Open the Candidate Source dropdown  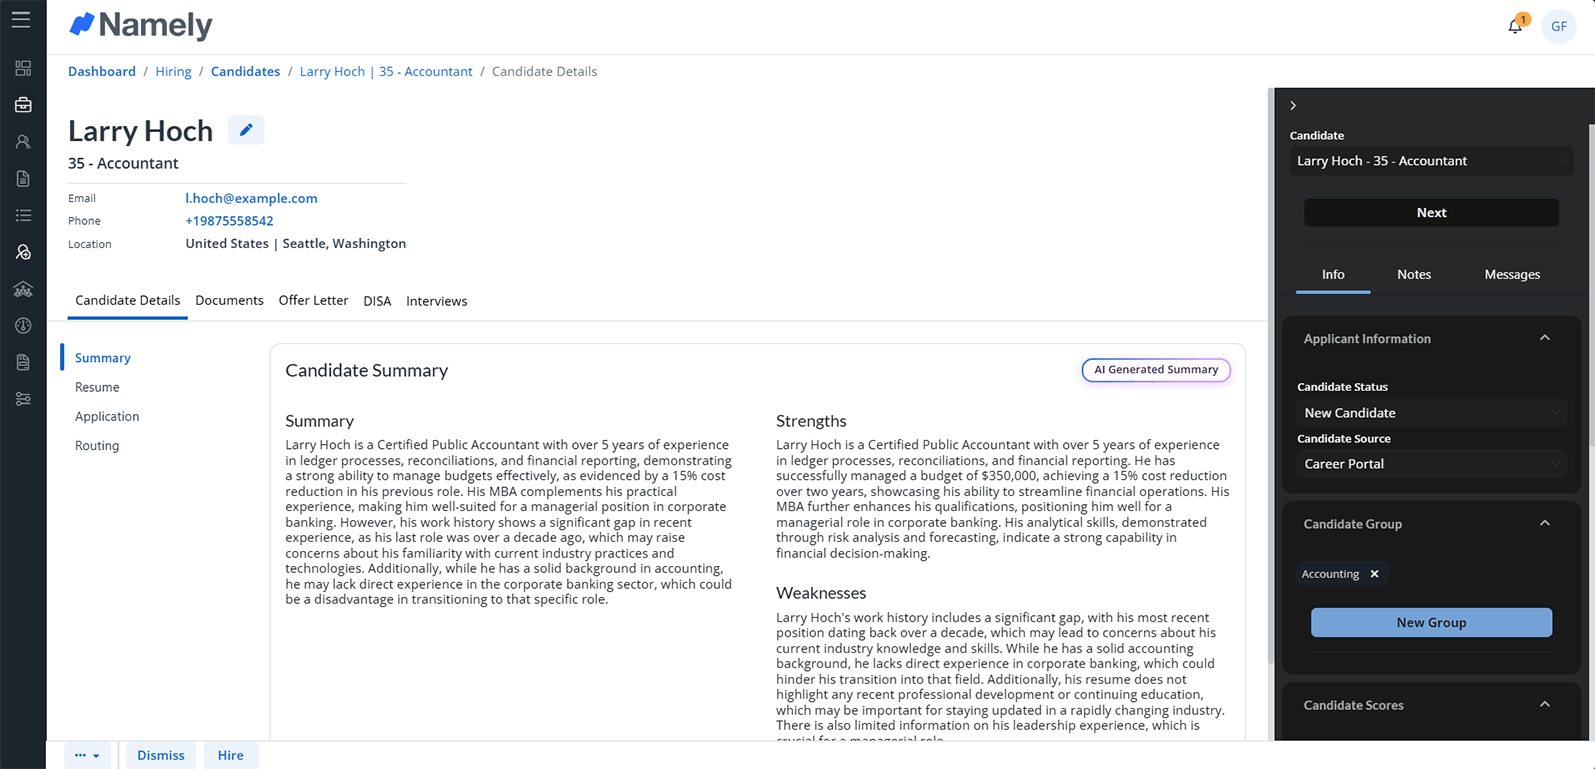tap(1431, 464)
